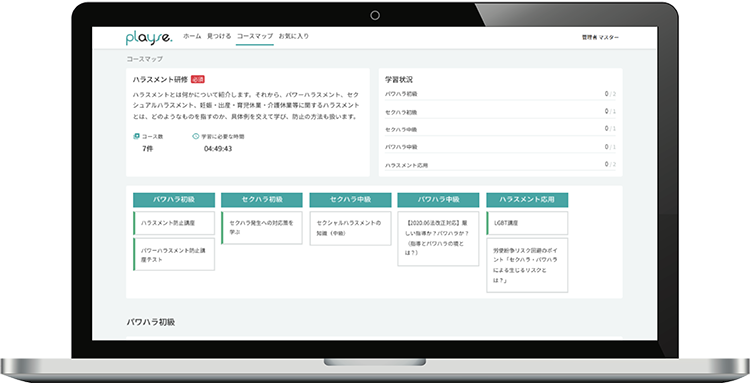Click the セクハラ中級 progress row
The height and width of the screenshot is (383, 750).
pos(500,129)
